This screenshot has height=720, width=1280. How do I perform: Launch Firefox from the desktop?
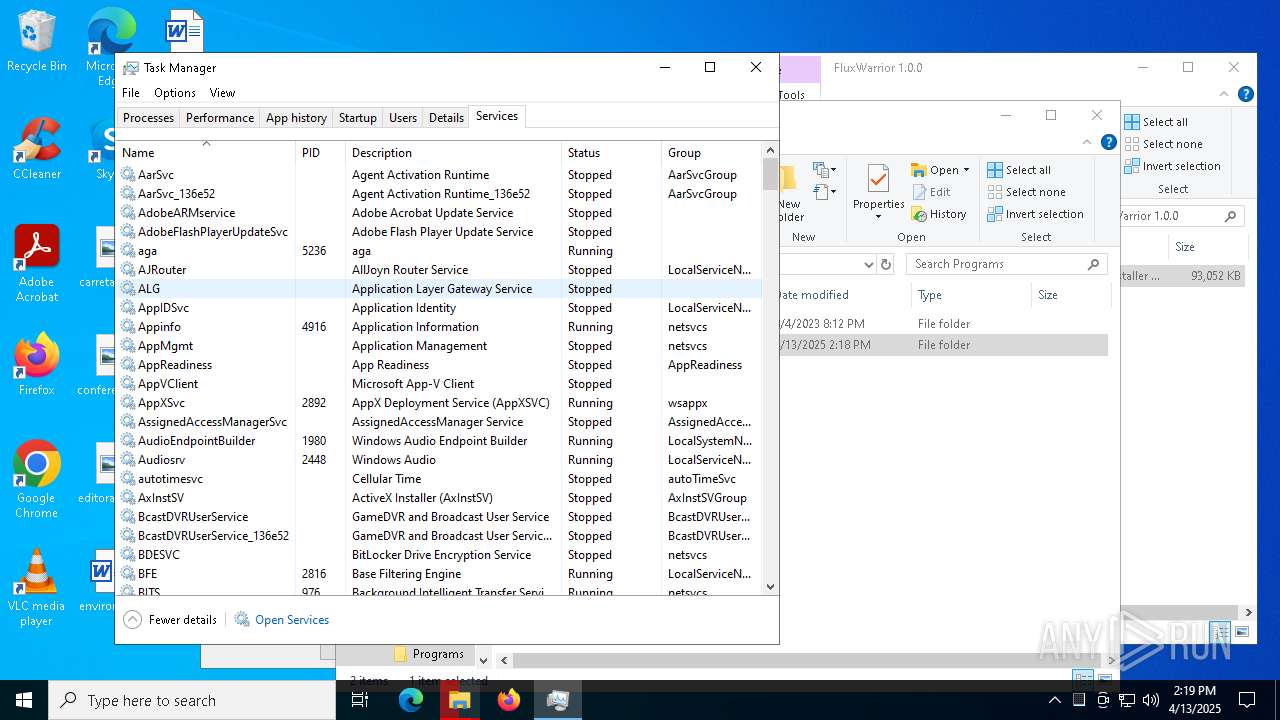coord(36,365)
